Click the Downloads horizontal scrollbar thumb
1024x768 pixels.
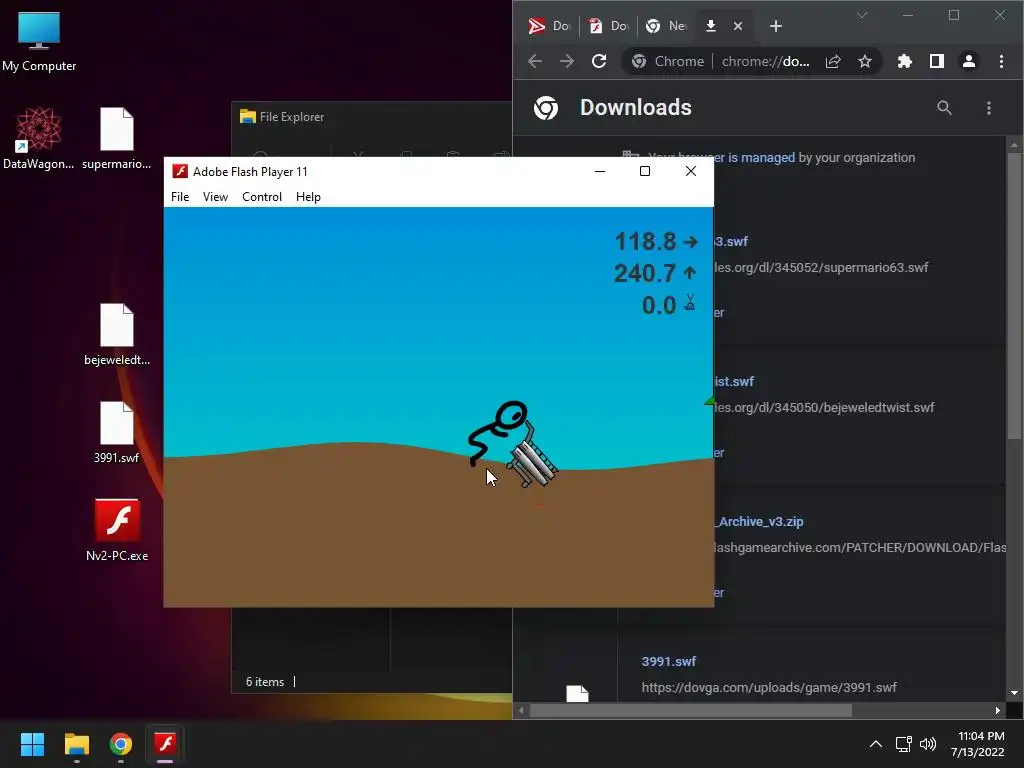[690, 711]
